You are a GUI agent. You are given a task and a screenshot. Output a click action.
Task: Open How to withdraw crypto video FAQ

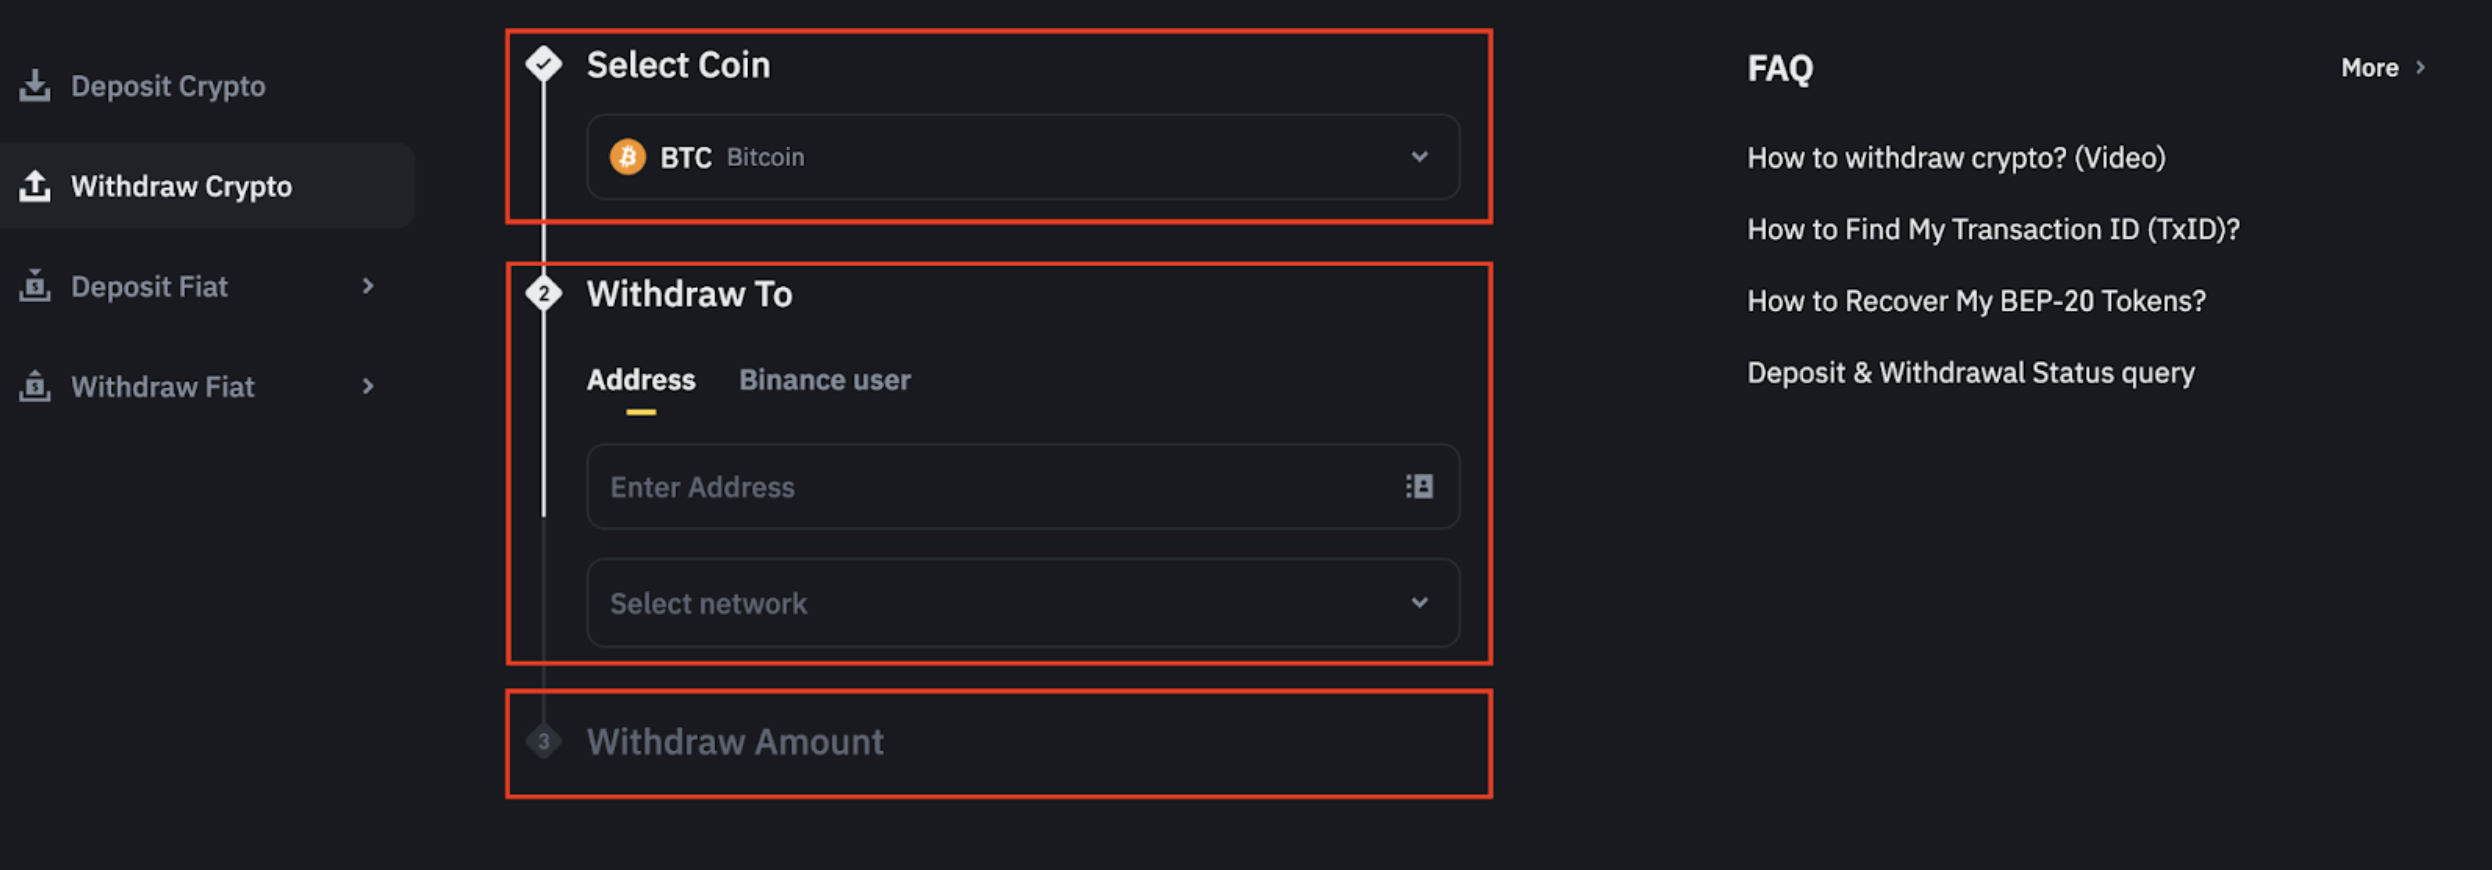tap(1956, 158)
